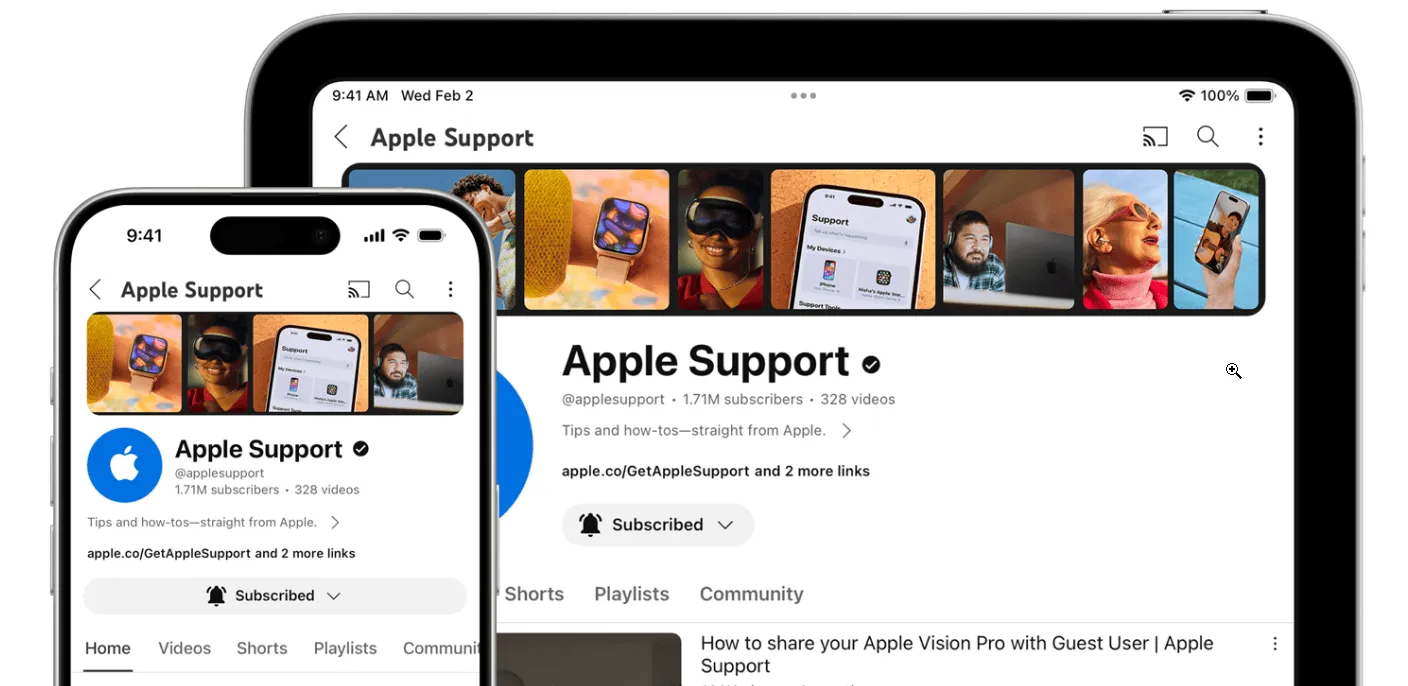Tap the cast icon on iPad
The image size is (1408, 686).
pyautogui.click(x=1155, y=137)
